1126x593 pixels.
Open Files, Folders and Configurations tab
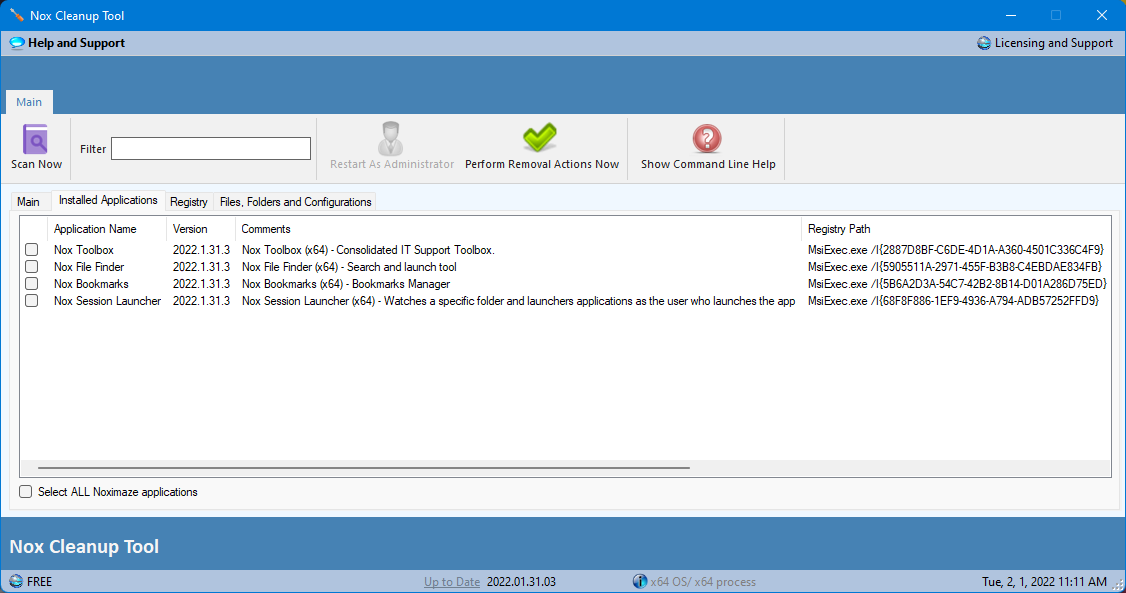point(295,202)
